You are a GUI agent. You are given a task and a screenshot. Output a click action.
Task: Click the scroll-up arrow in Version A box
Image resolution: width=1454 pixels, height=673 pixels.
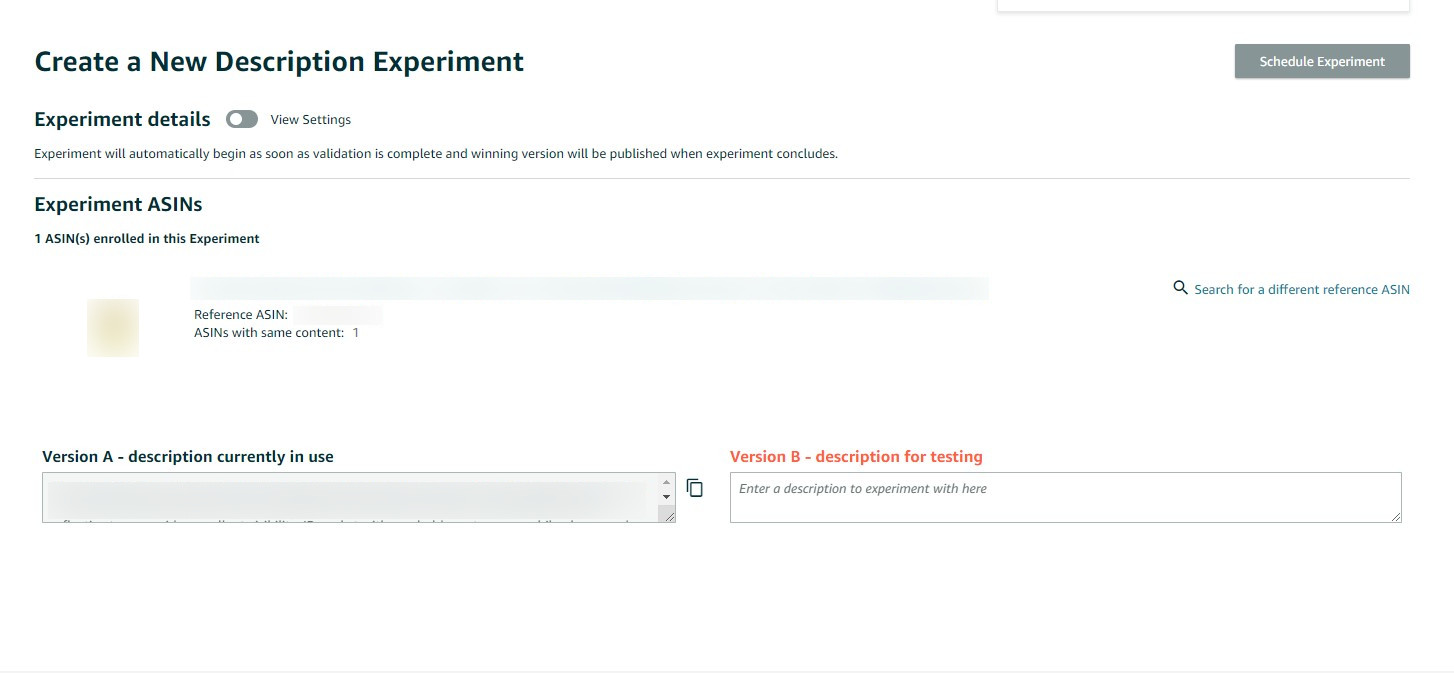pyautogui.click(x=667, y=482)
